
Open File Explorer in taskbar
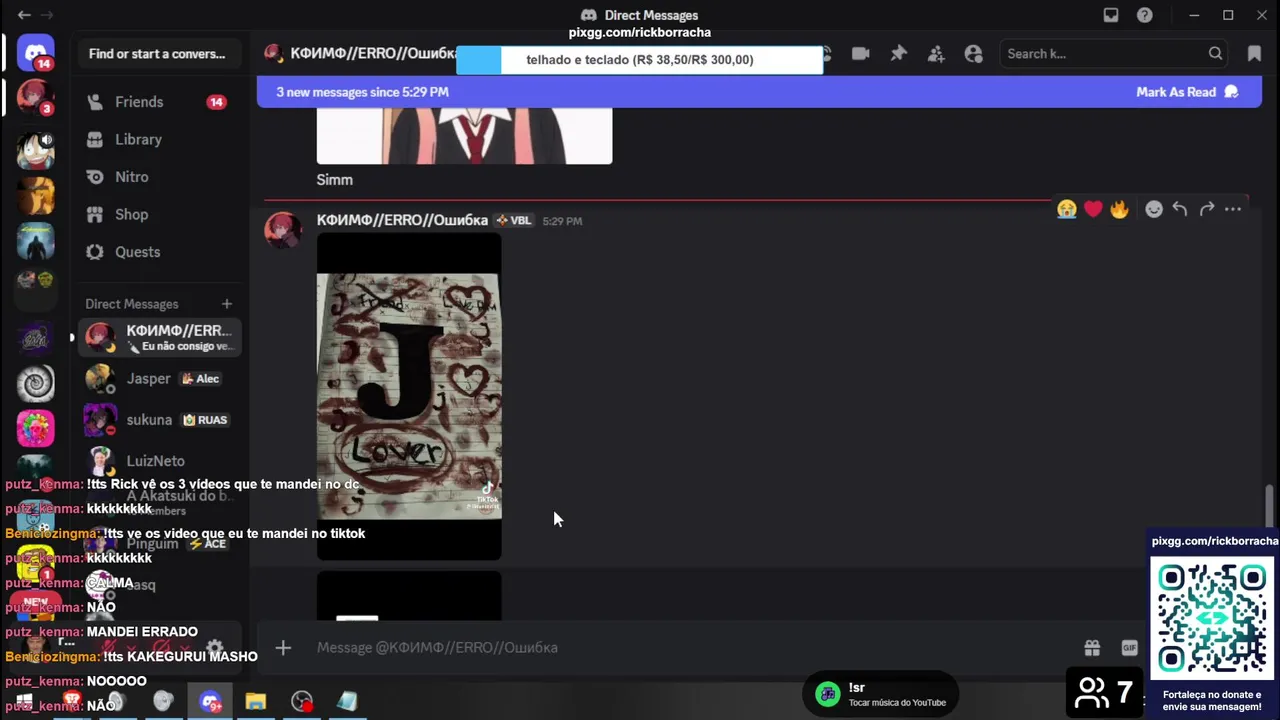click(x=256, y=702)
